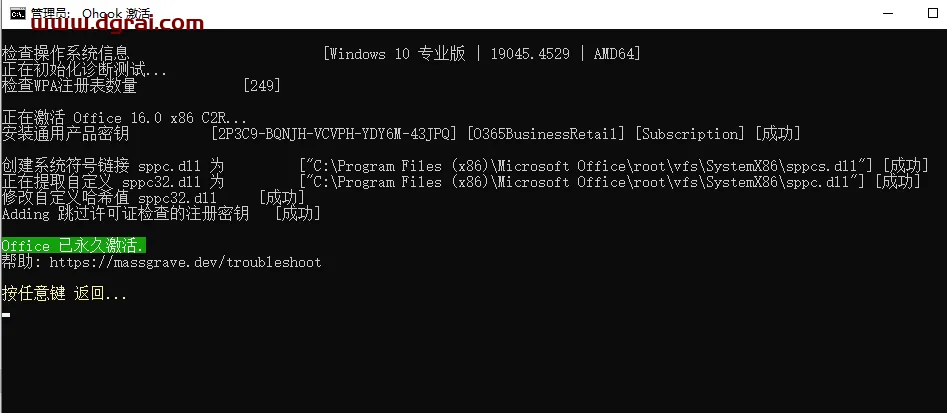Select the [Subscription] license type text

click(x=690, y=133)
